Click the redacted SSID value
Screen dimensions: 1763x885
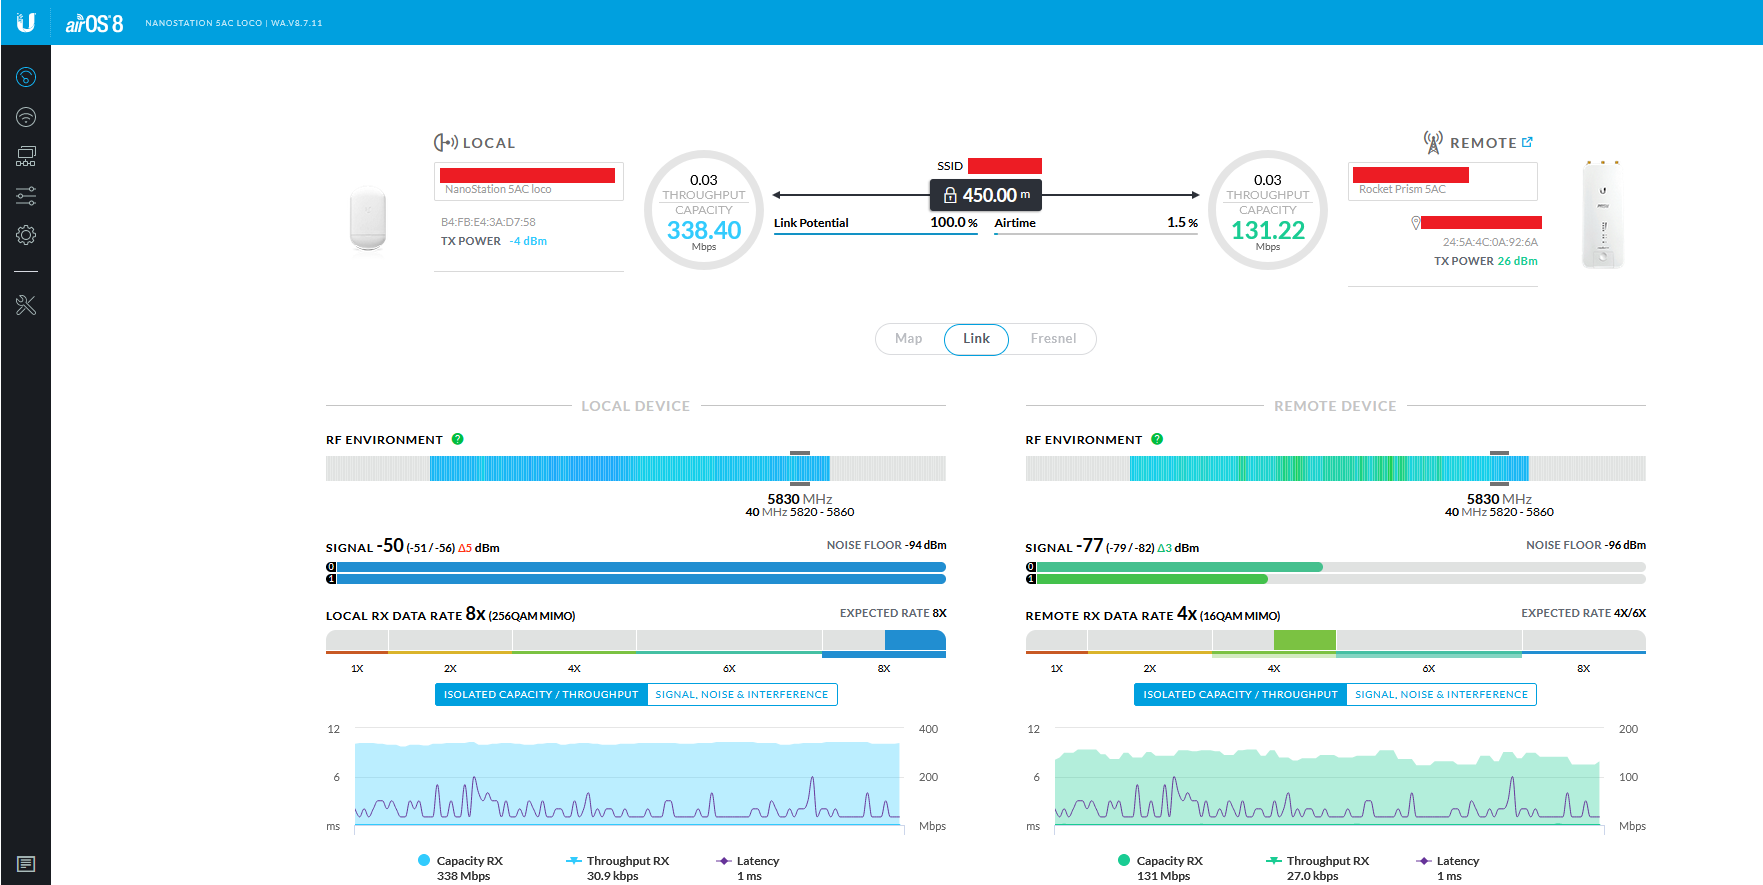click(1005, 166)
